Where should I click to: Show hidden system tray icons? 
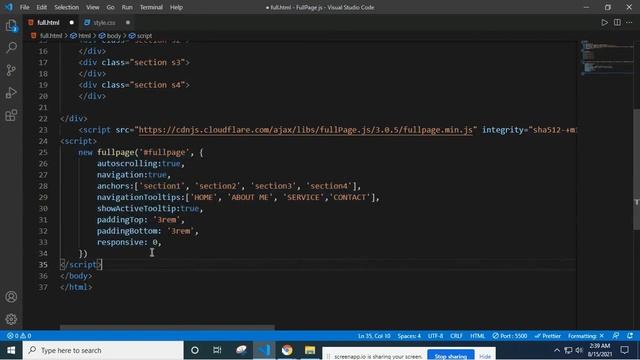557,350
